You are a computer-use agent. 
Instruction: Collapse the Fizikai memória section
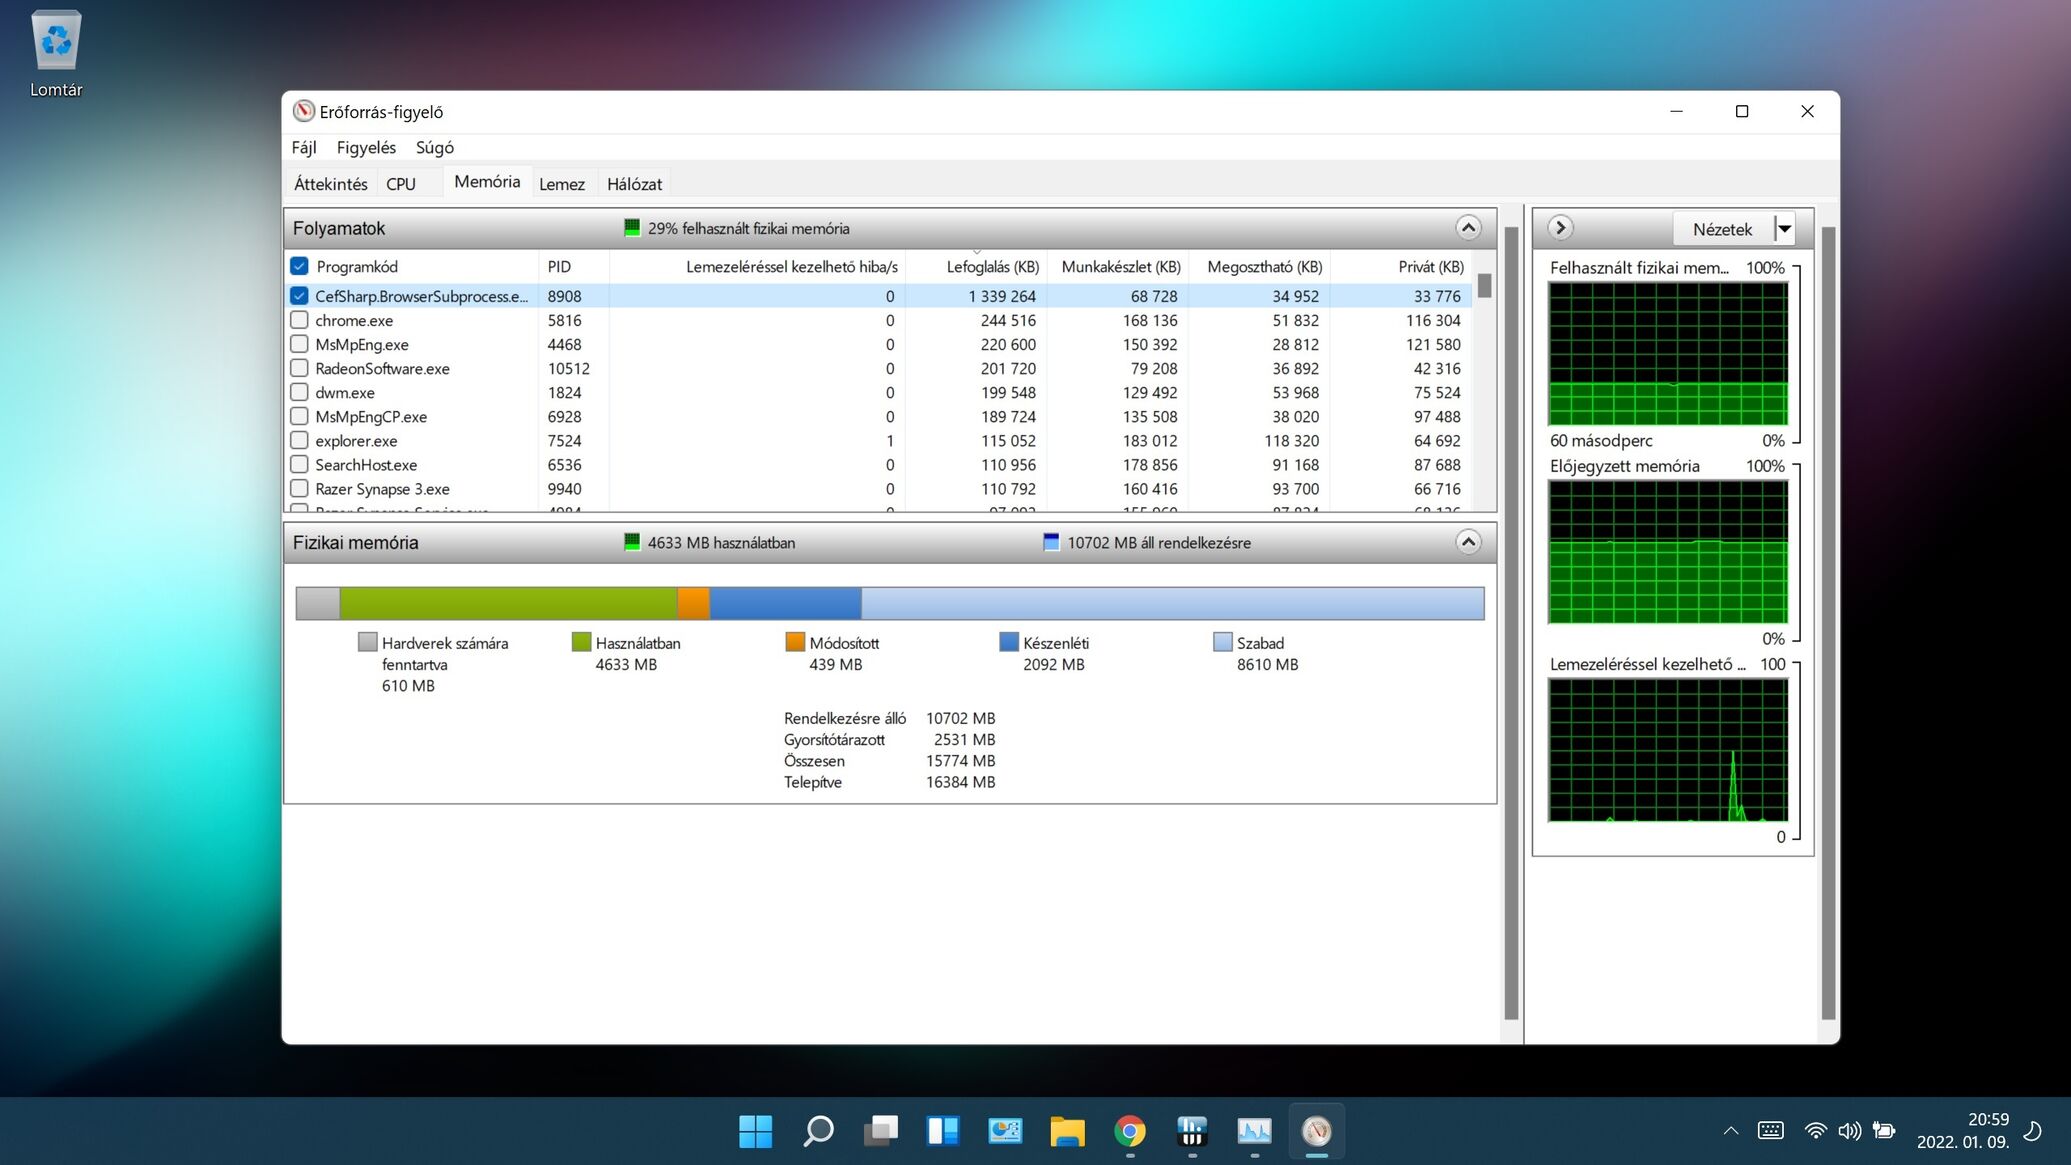tap(1467, 542)
